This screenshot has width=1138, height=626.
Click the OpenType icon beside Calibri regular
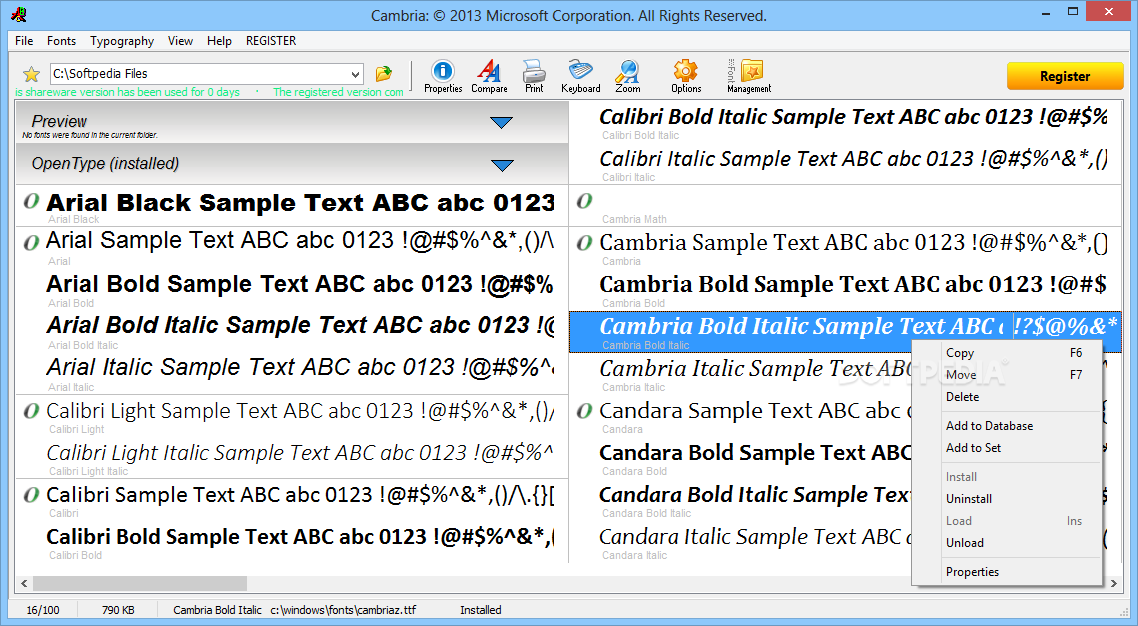(31, 495)
